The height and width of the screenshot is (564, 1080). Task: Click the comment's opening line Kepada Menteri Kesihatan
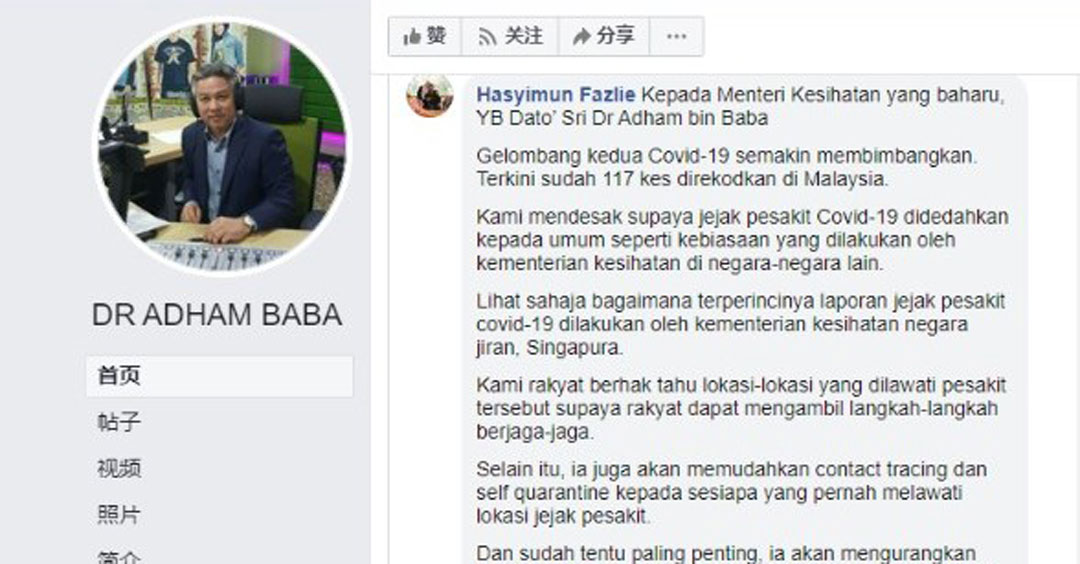[x=822, y=94]
